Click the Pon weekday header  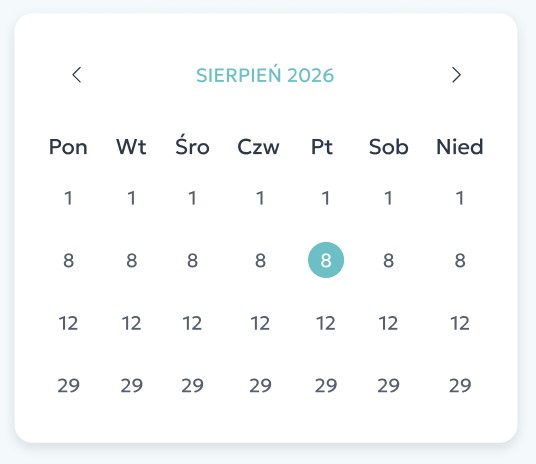tap(68, 147)
